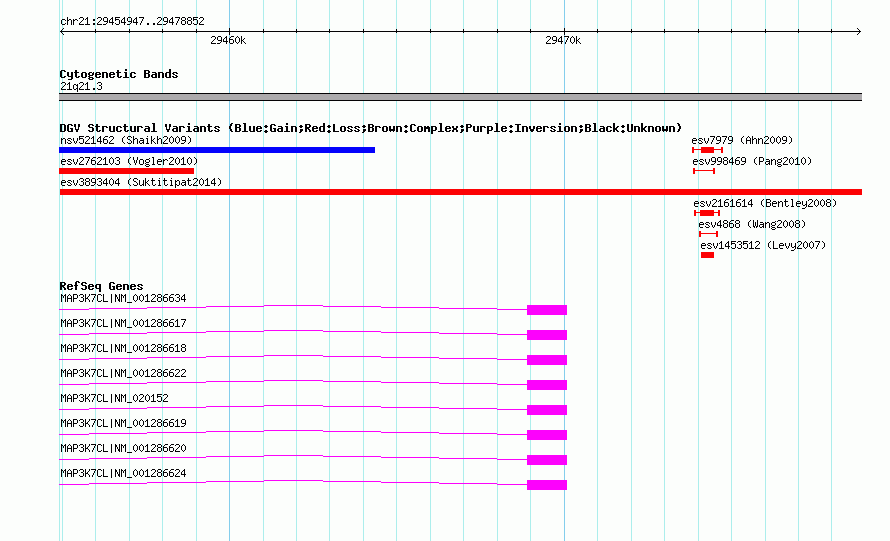Viewport: 890px width, 541px height.
Task: Open the esv1453512 (Levy2007) label
Action: pyautogui.click(x=763, y=245)
